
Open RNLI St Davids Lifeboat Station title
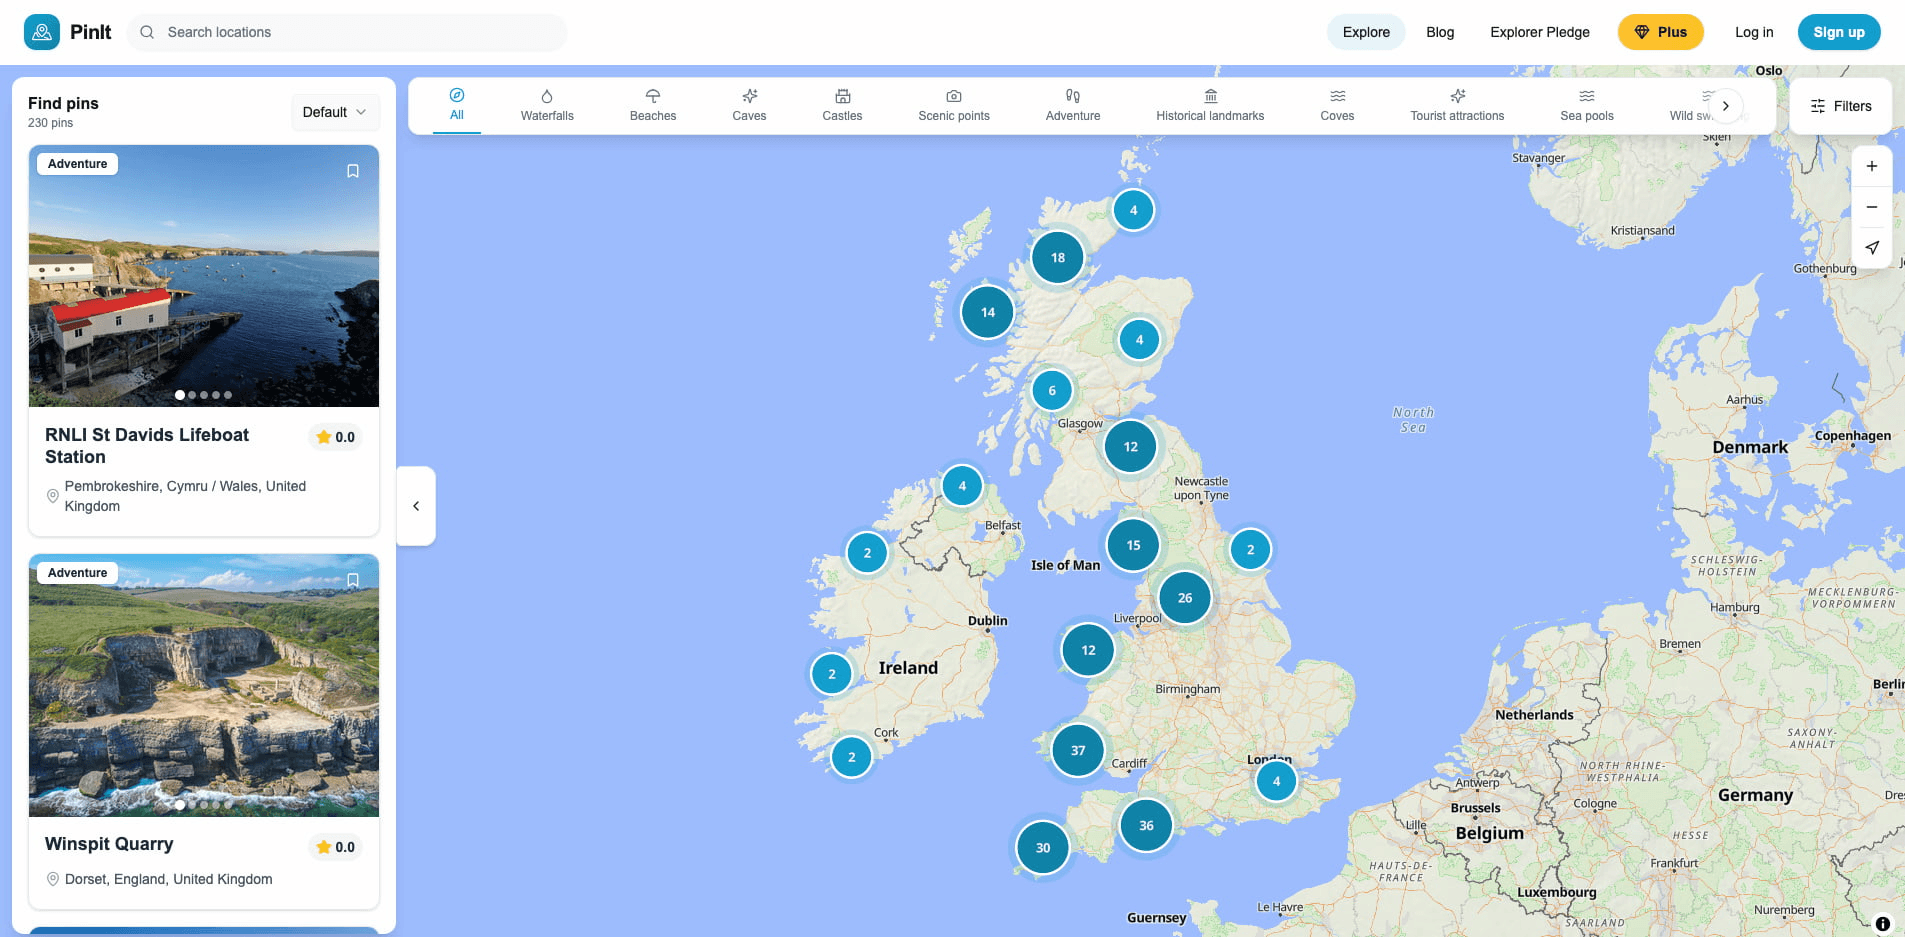point(147,446)
